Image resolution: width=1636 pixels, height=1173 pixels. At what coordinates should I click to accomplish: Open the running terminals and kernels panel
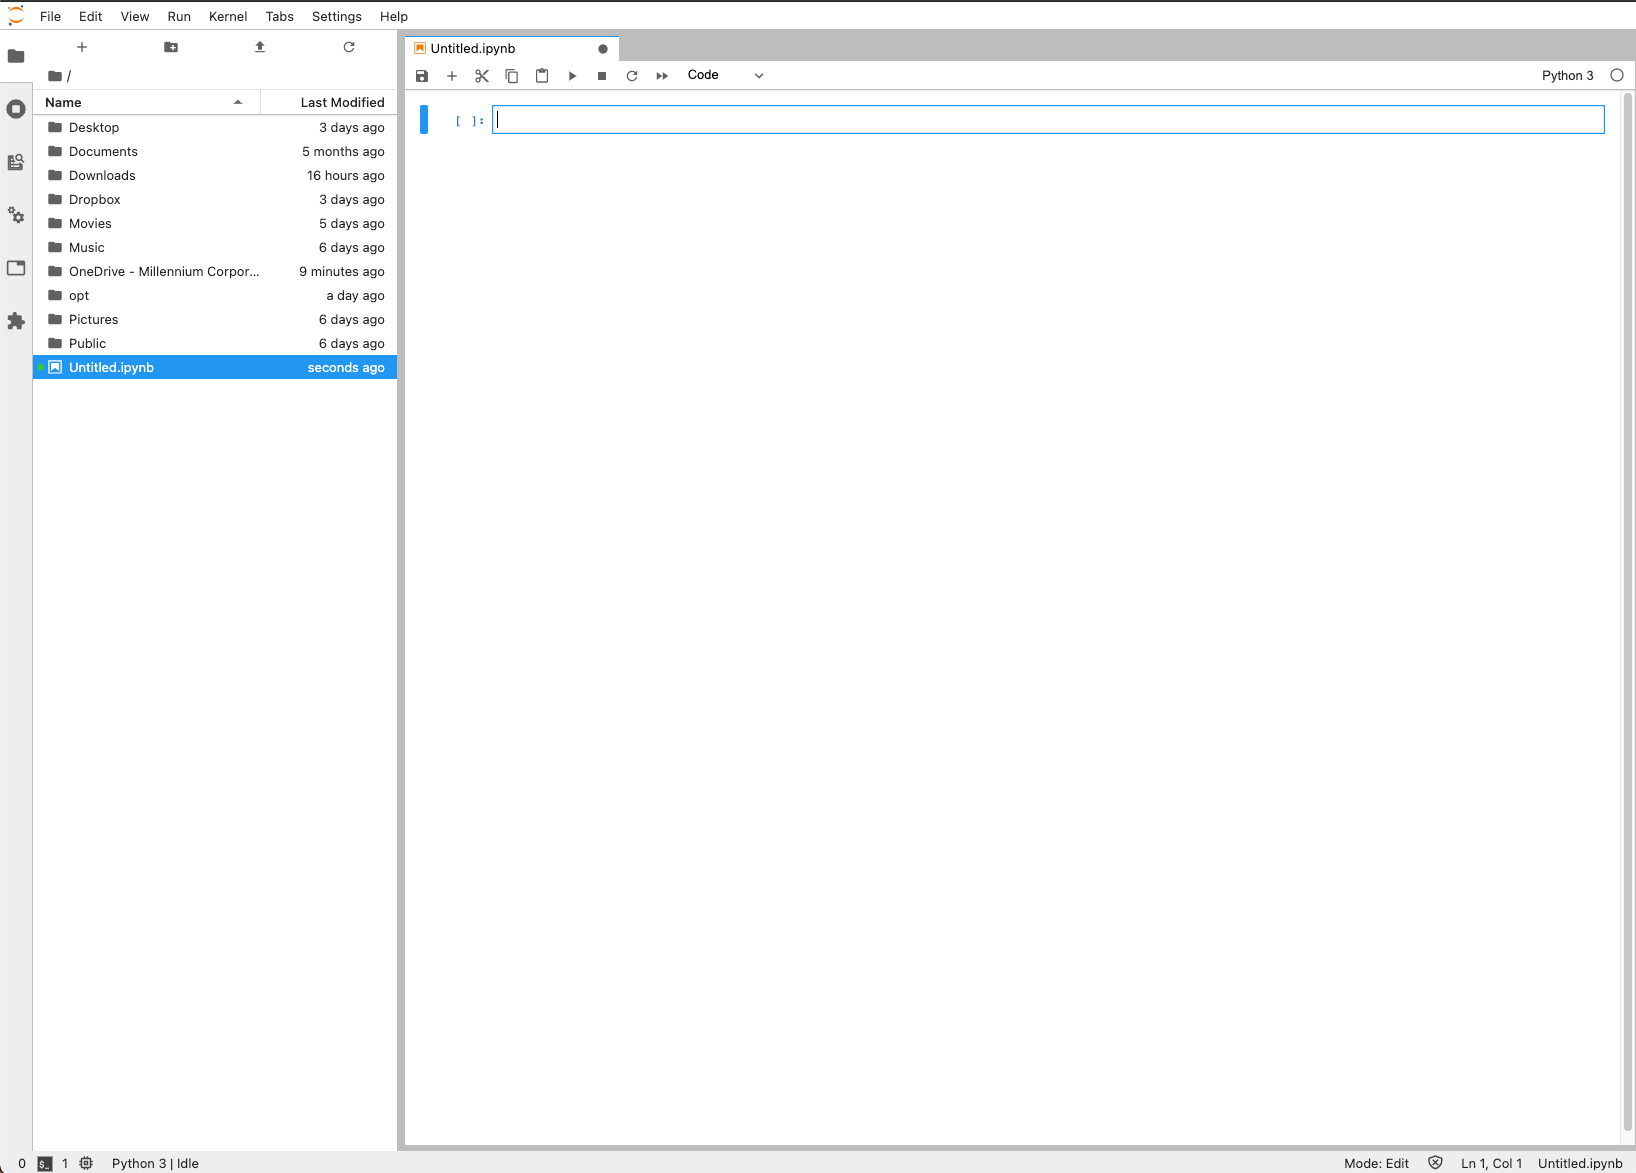point(16,110)
